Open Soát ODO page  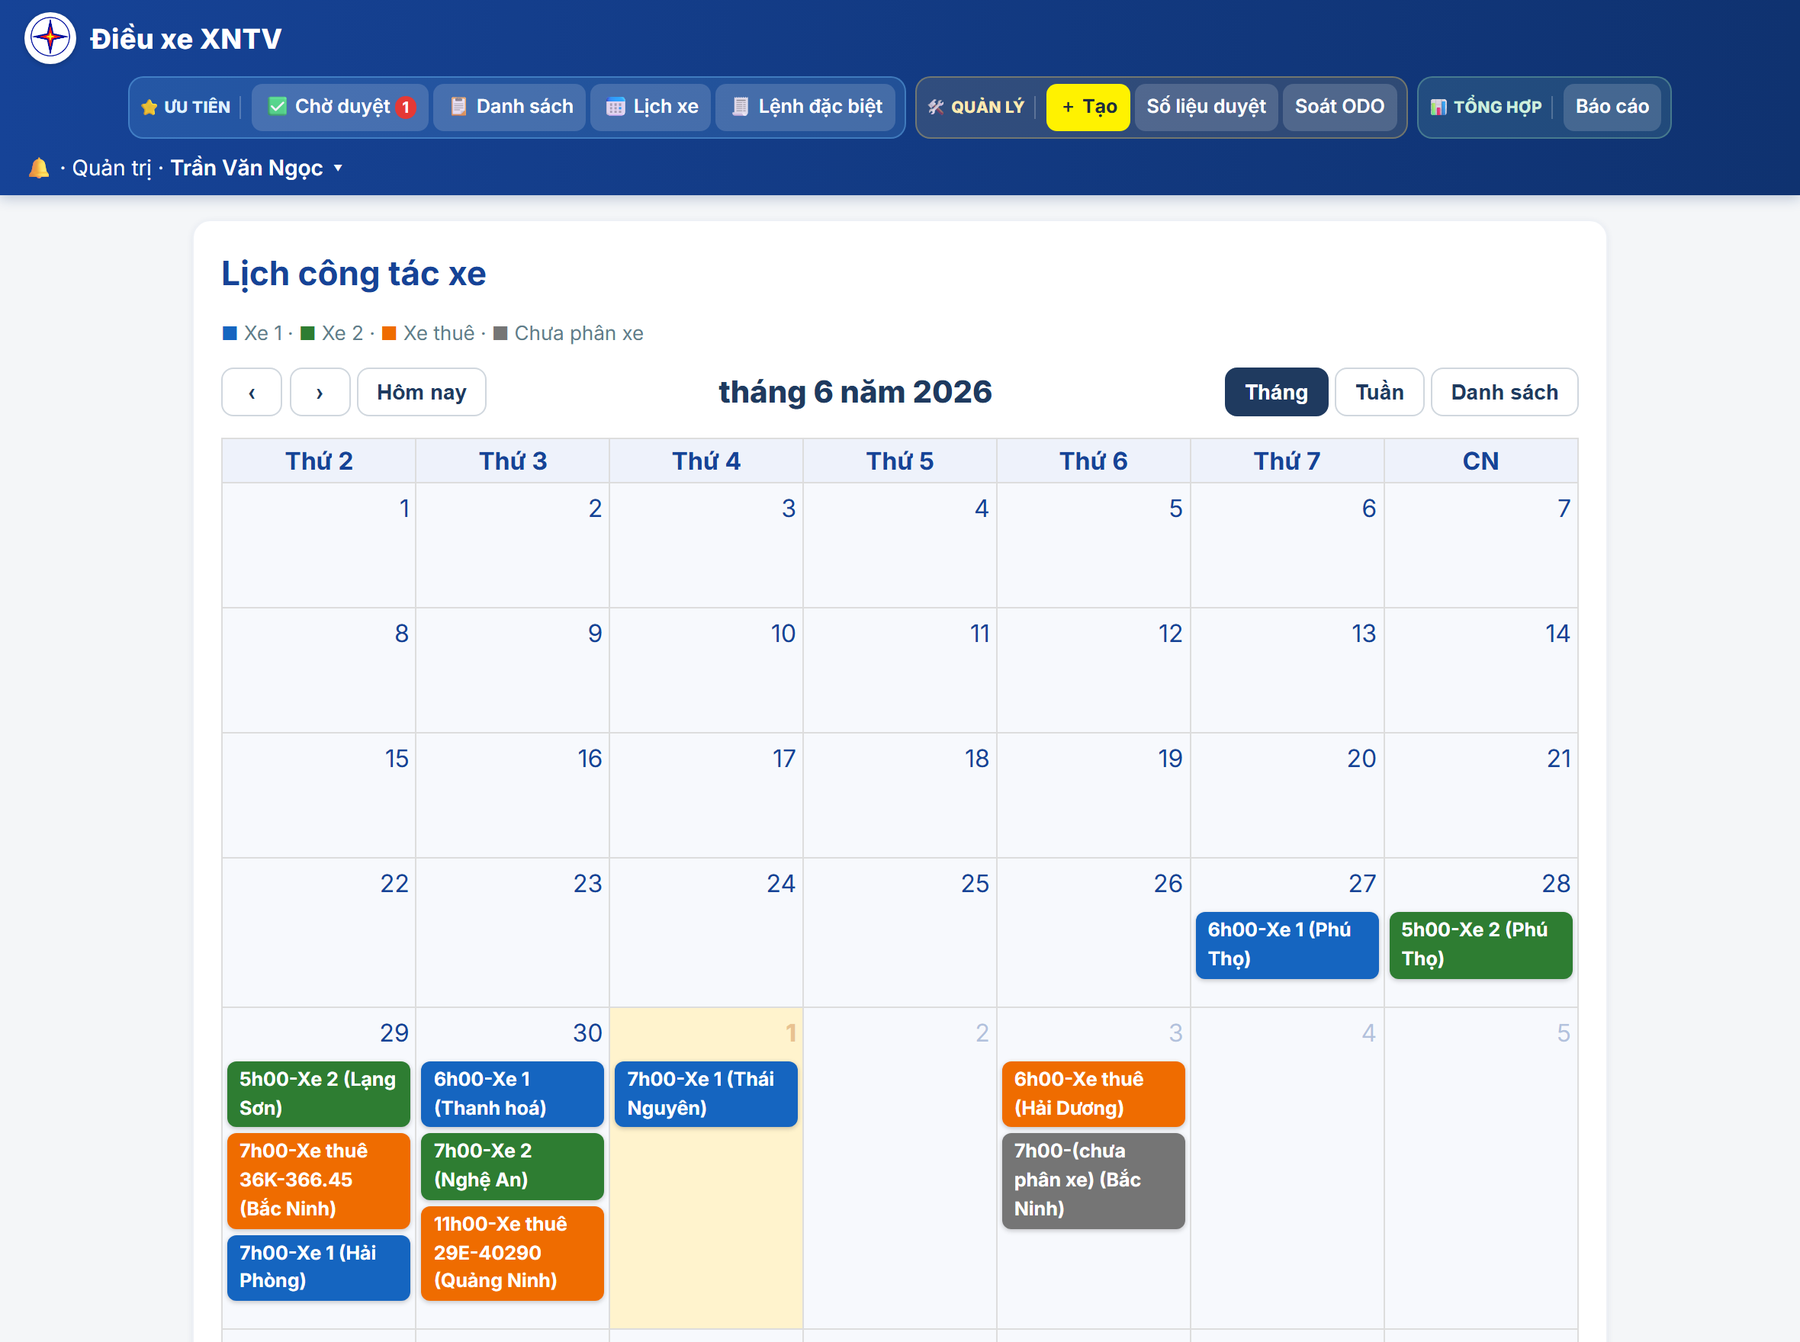(x=1340, y=107)
